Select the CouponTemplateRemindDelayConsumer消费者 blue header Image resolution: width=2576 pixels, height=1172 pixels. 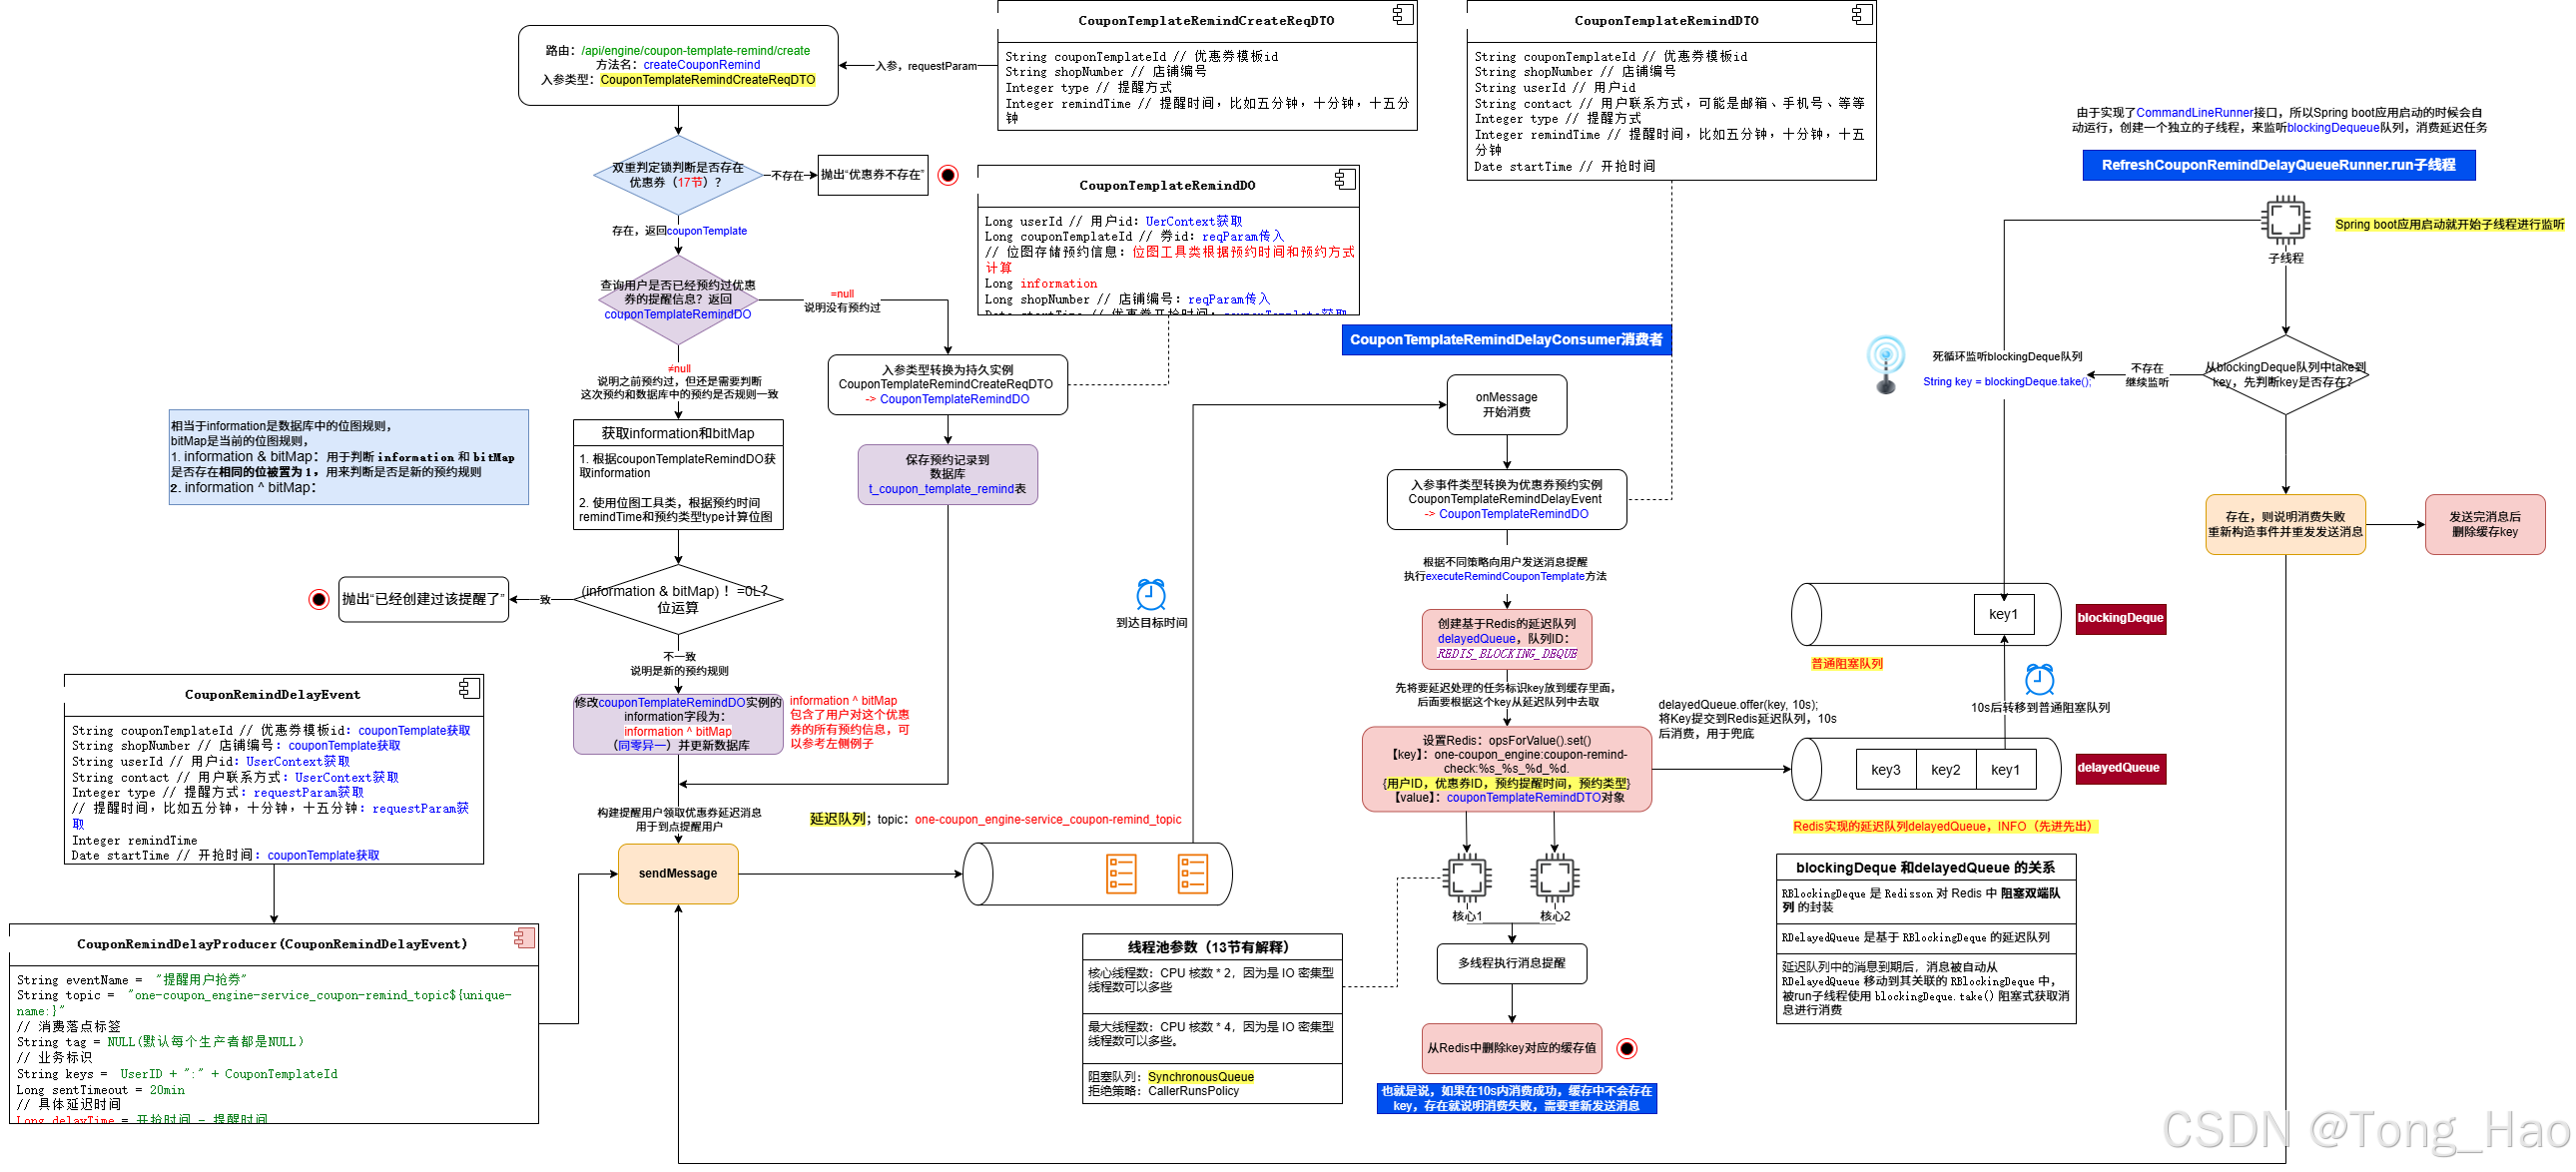[1505, 340]
